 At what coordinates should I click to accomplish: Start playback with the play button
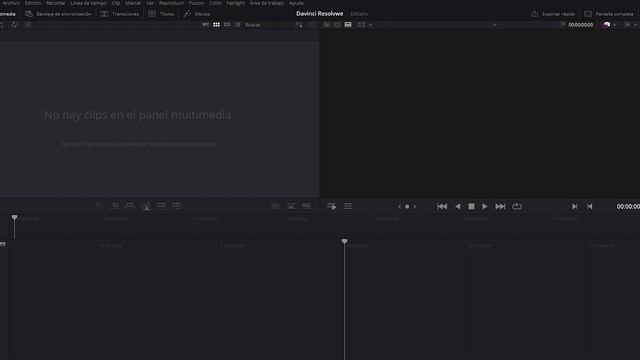tap(484, 207)
